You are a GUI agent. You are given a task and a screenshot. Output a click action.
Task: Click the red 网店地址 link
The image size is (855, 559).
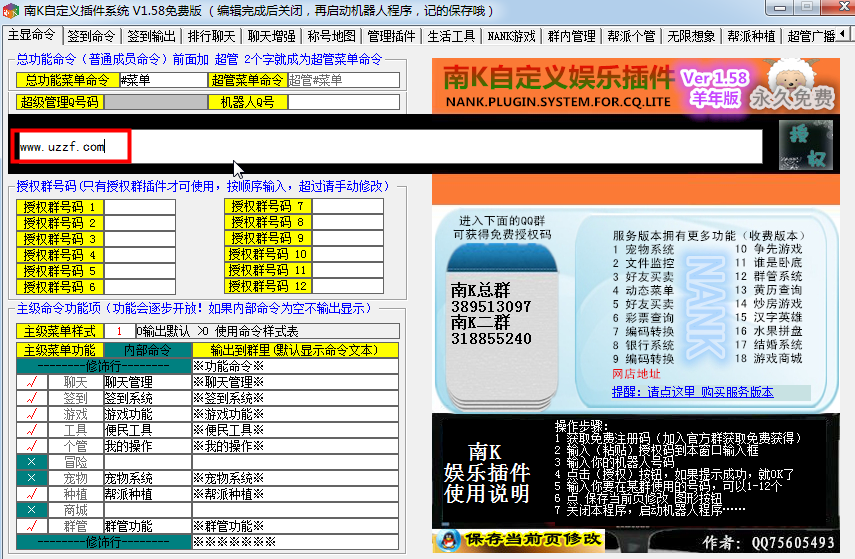[x=636, y=374]
